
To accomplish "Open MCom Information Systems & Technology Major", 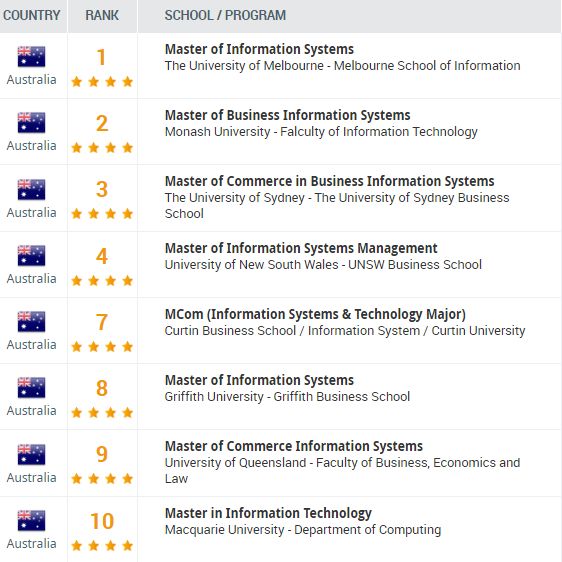I will click(x=315, y=314).
